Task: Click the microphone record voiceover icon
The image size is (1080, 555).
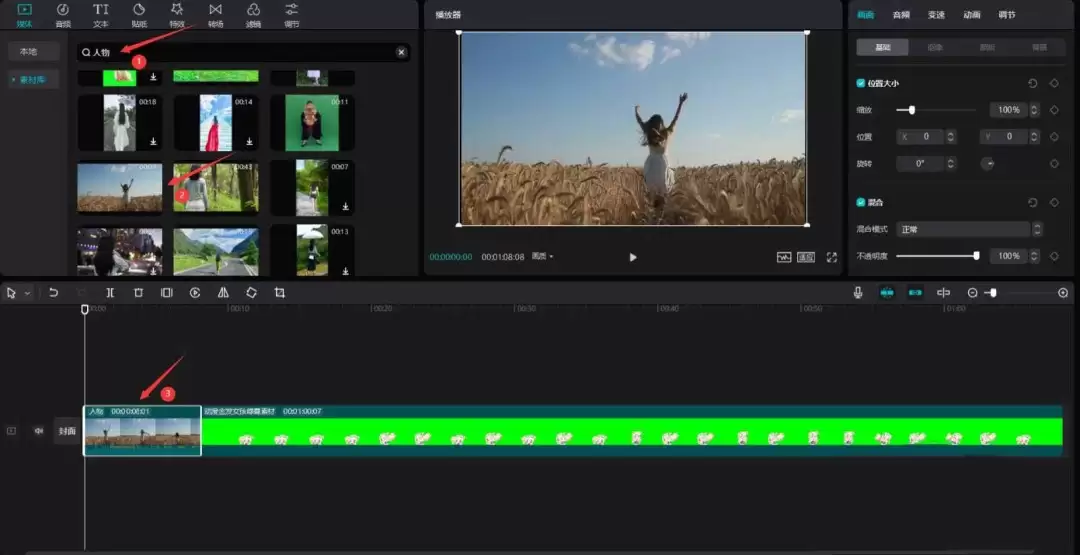Action: [x=858, y=293]
